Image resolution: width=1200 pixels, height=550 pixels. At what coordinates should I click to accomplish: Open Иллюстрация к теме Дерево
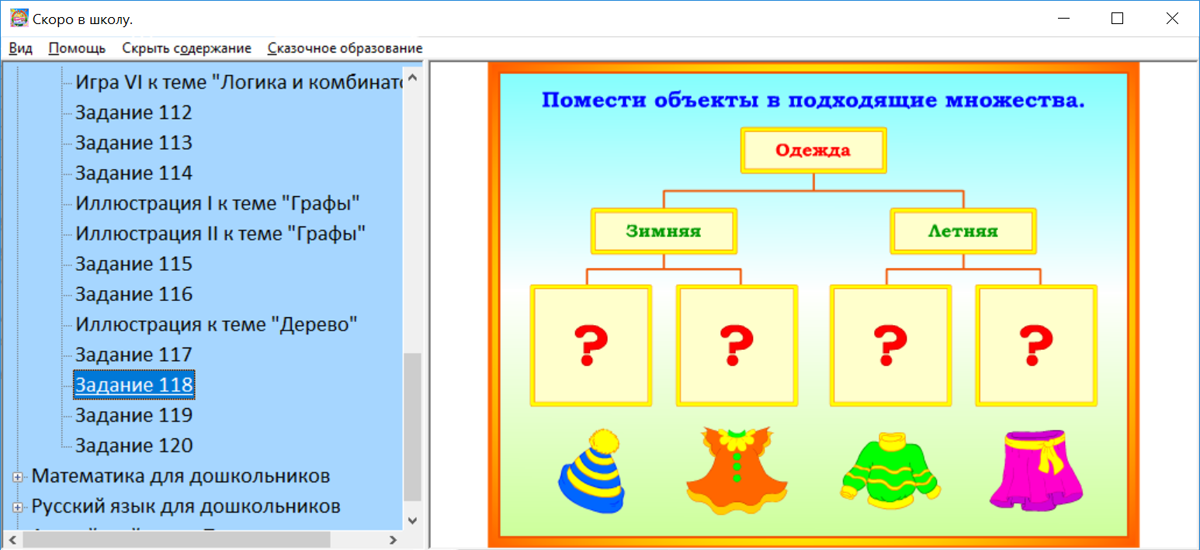click(217, 325)
